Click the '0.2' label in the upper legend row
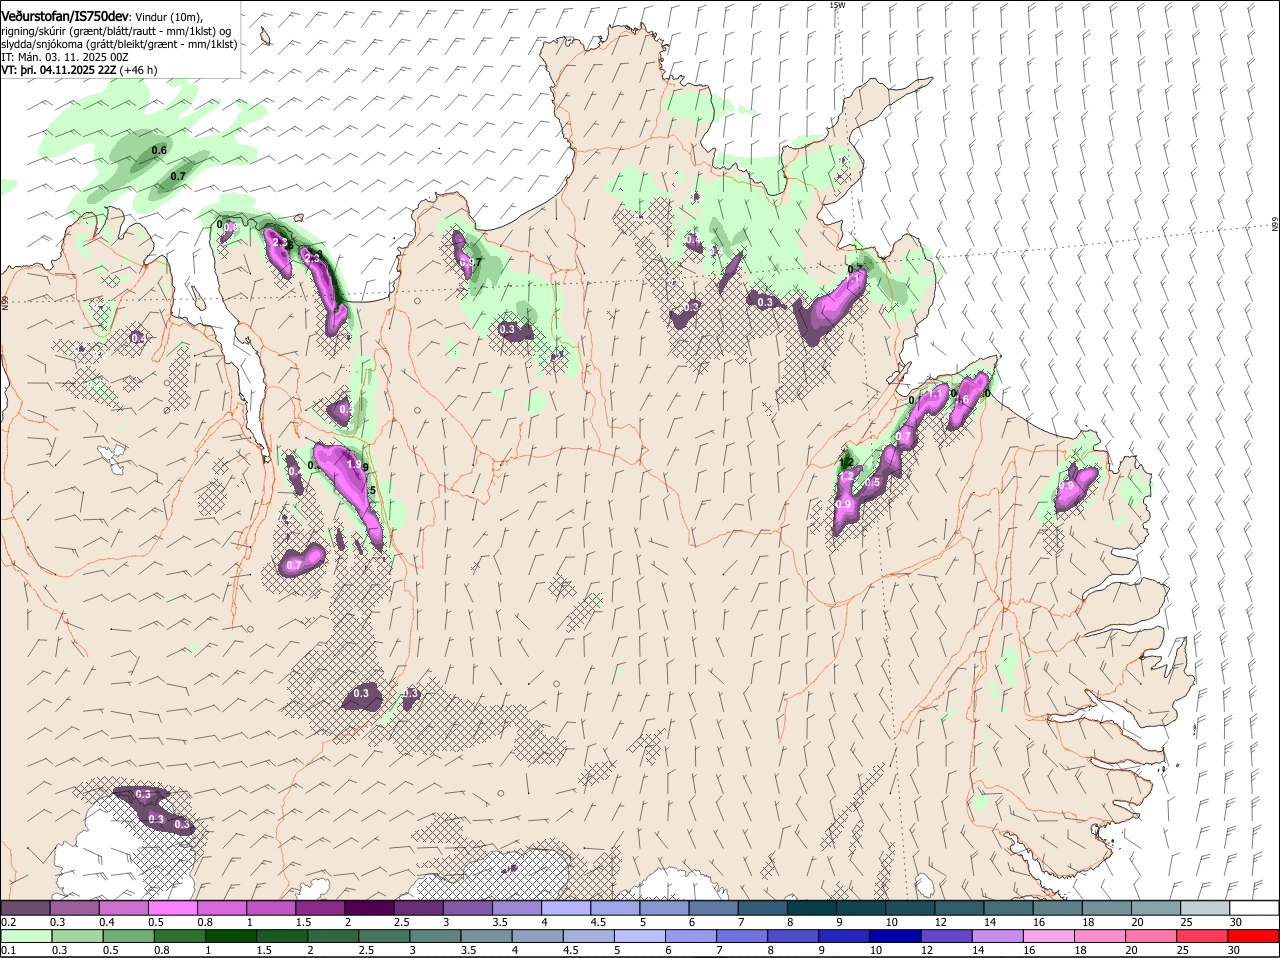This screenshot has width=1280, height=958. [x=9, y=921]
